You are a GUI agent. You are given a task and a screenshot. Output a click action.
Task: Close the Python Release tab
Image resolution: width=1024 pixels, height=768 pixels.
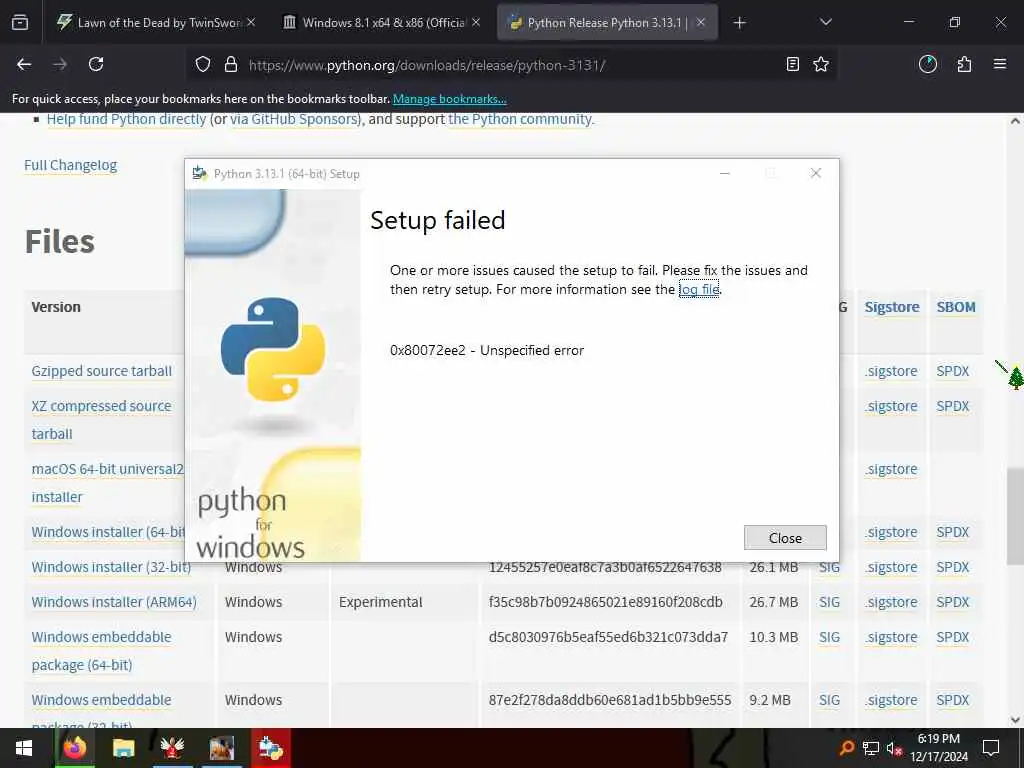701,22
